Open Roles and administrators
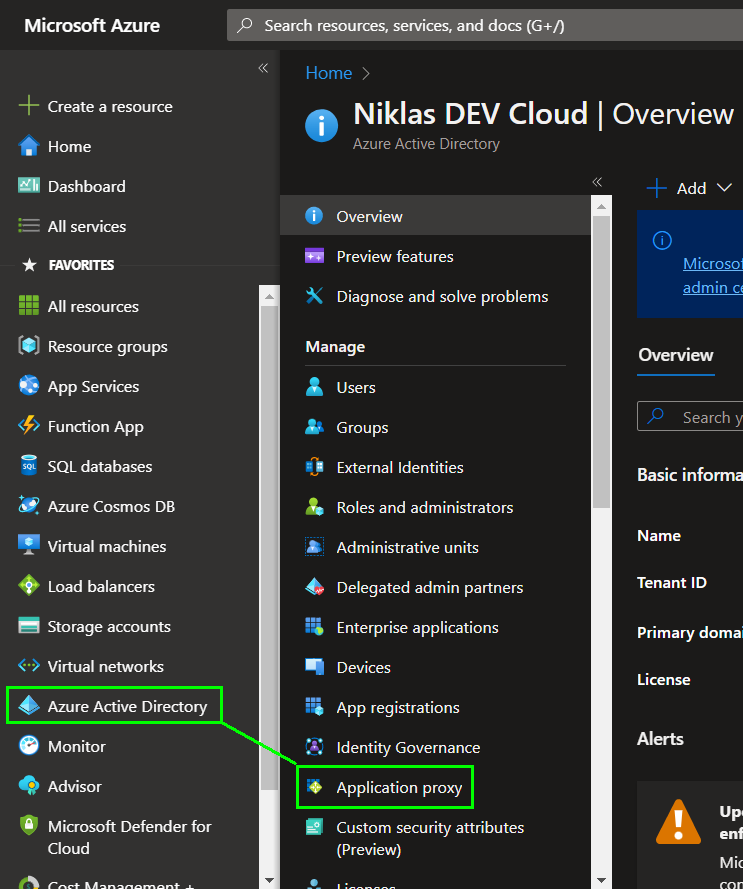Image resolution: width=743 pixels, height=889 pixels. (x=425, y=507)
